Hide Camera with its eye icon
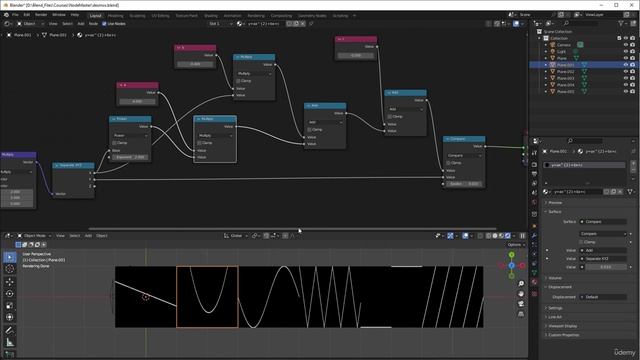640x360 pixels. tap(625, 45)
